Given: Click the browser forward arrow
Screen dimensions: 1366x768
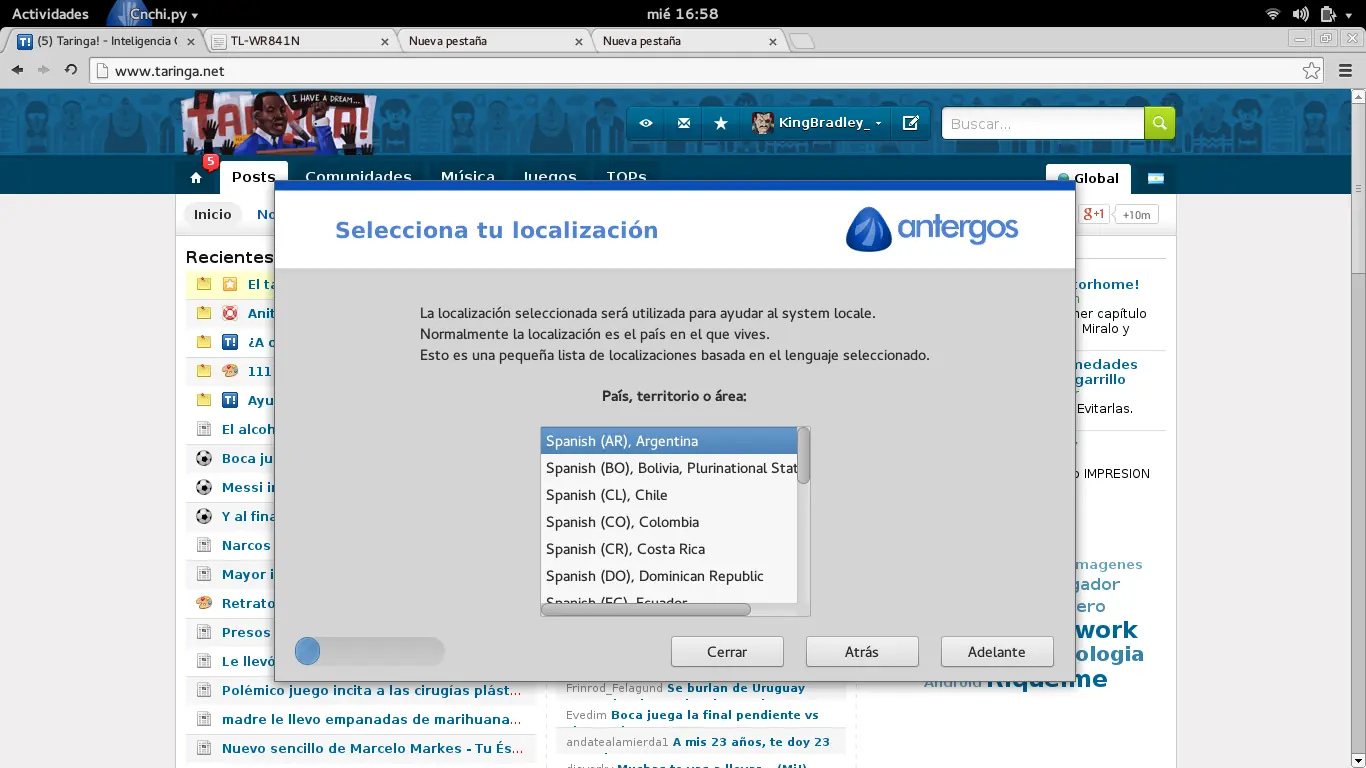Looking at the screenshot, I should [43, 70].
